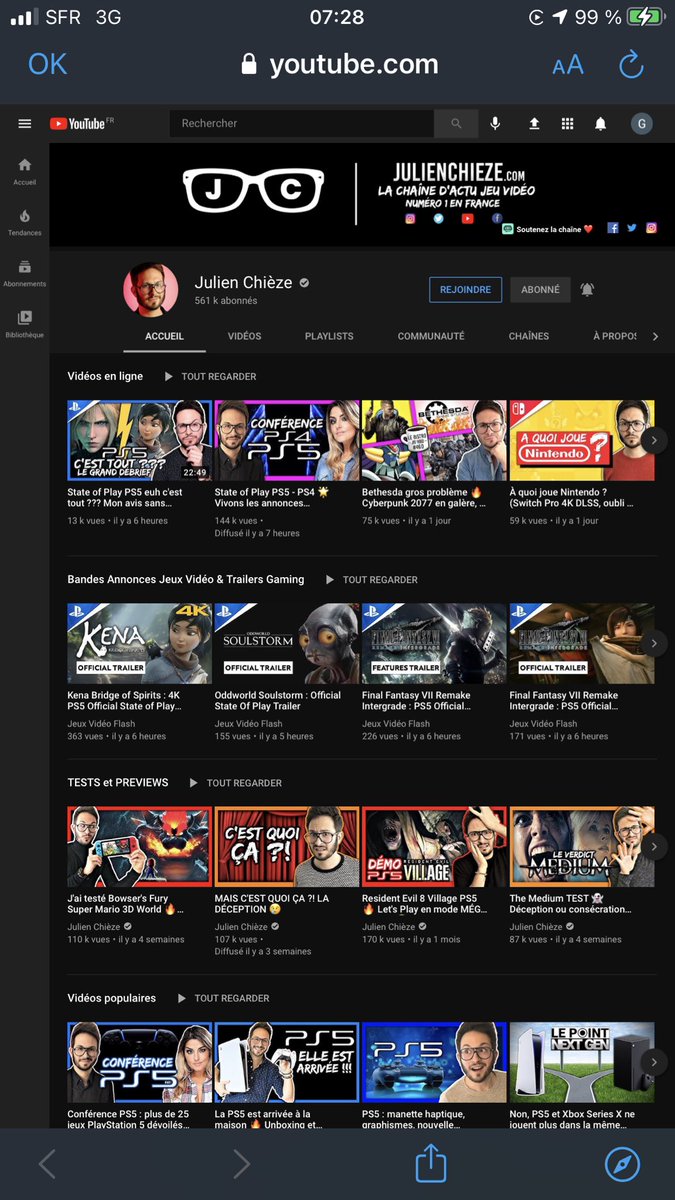Click Jeux Vidéo Flash under Kena video

point(101,724)
